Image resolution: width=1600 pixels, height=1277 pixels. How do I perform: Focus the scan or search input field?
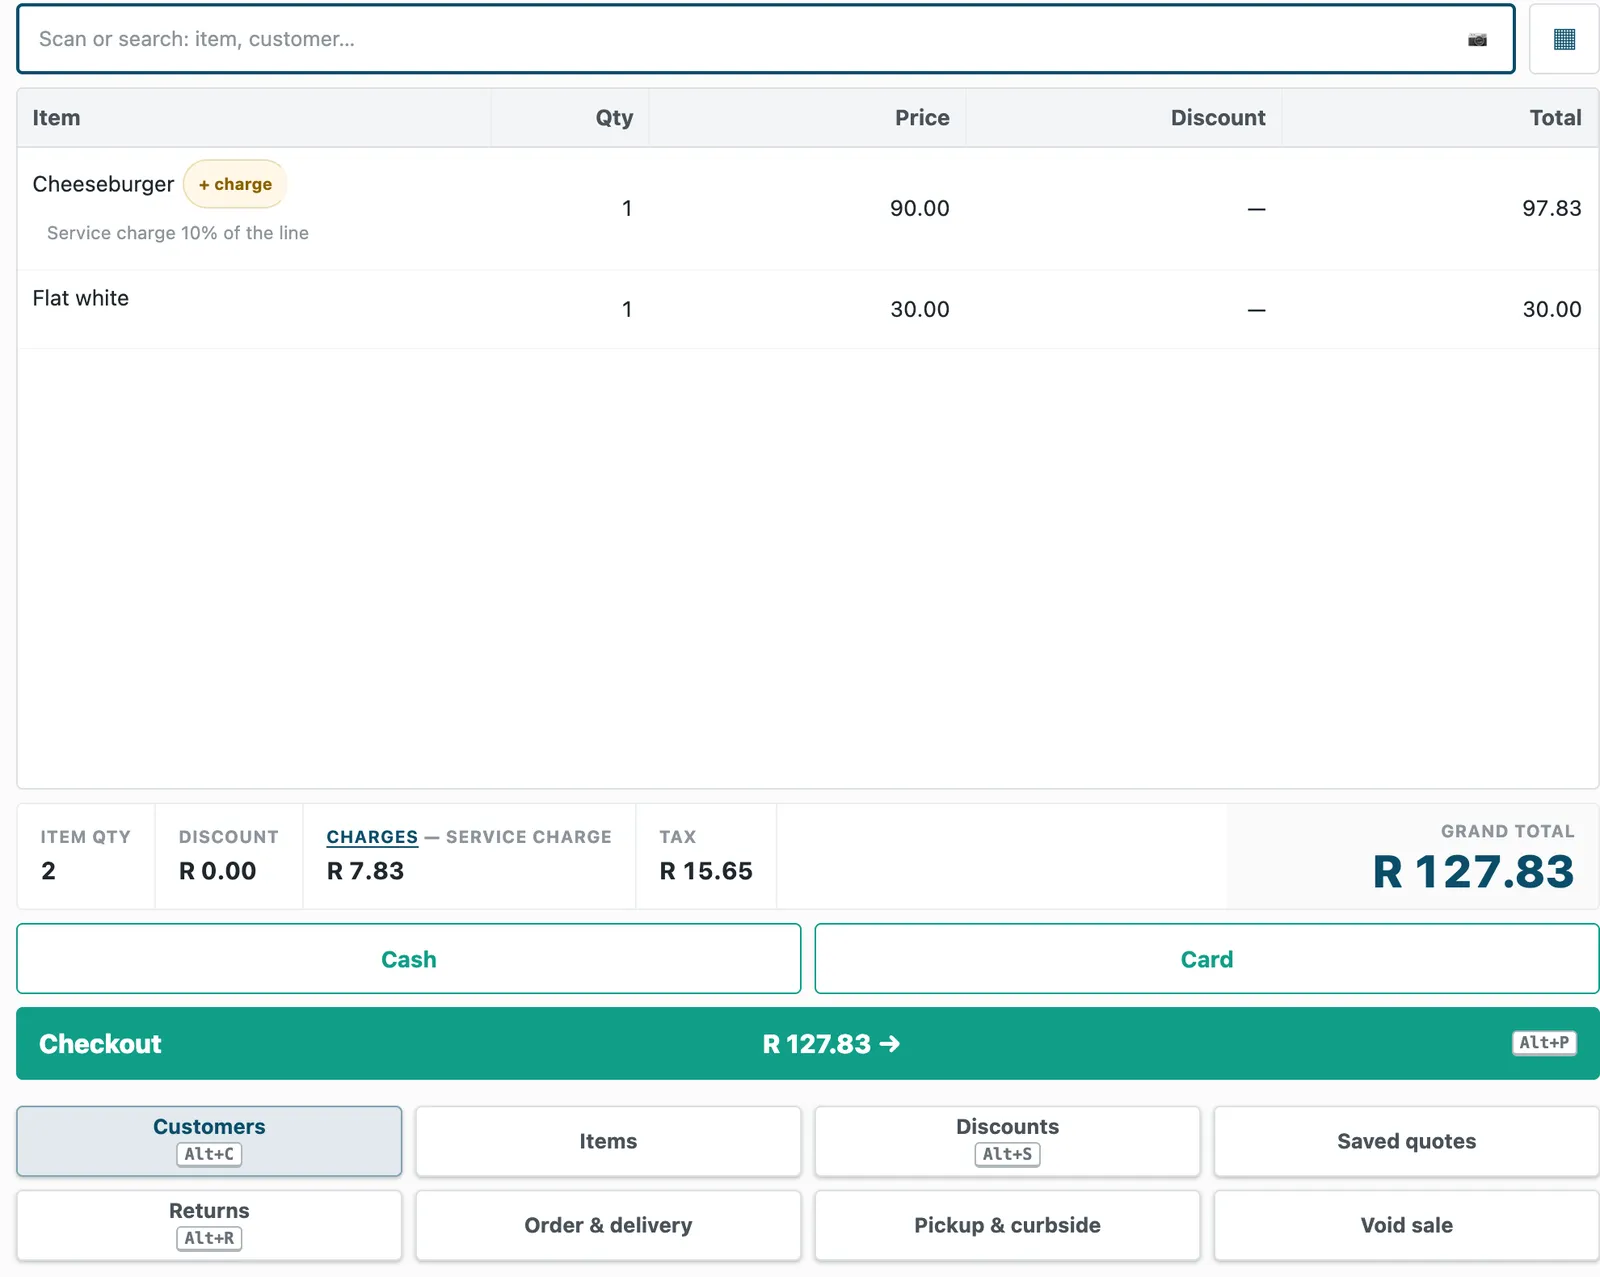click(766, 39)
